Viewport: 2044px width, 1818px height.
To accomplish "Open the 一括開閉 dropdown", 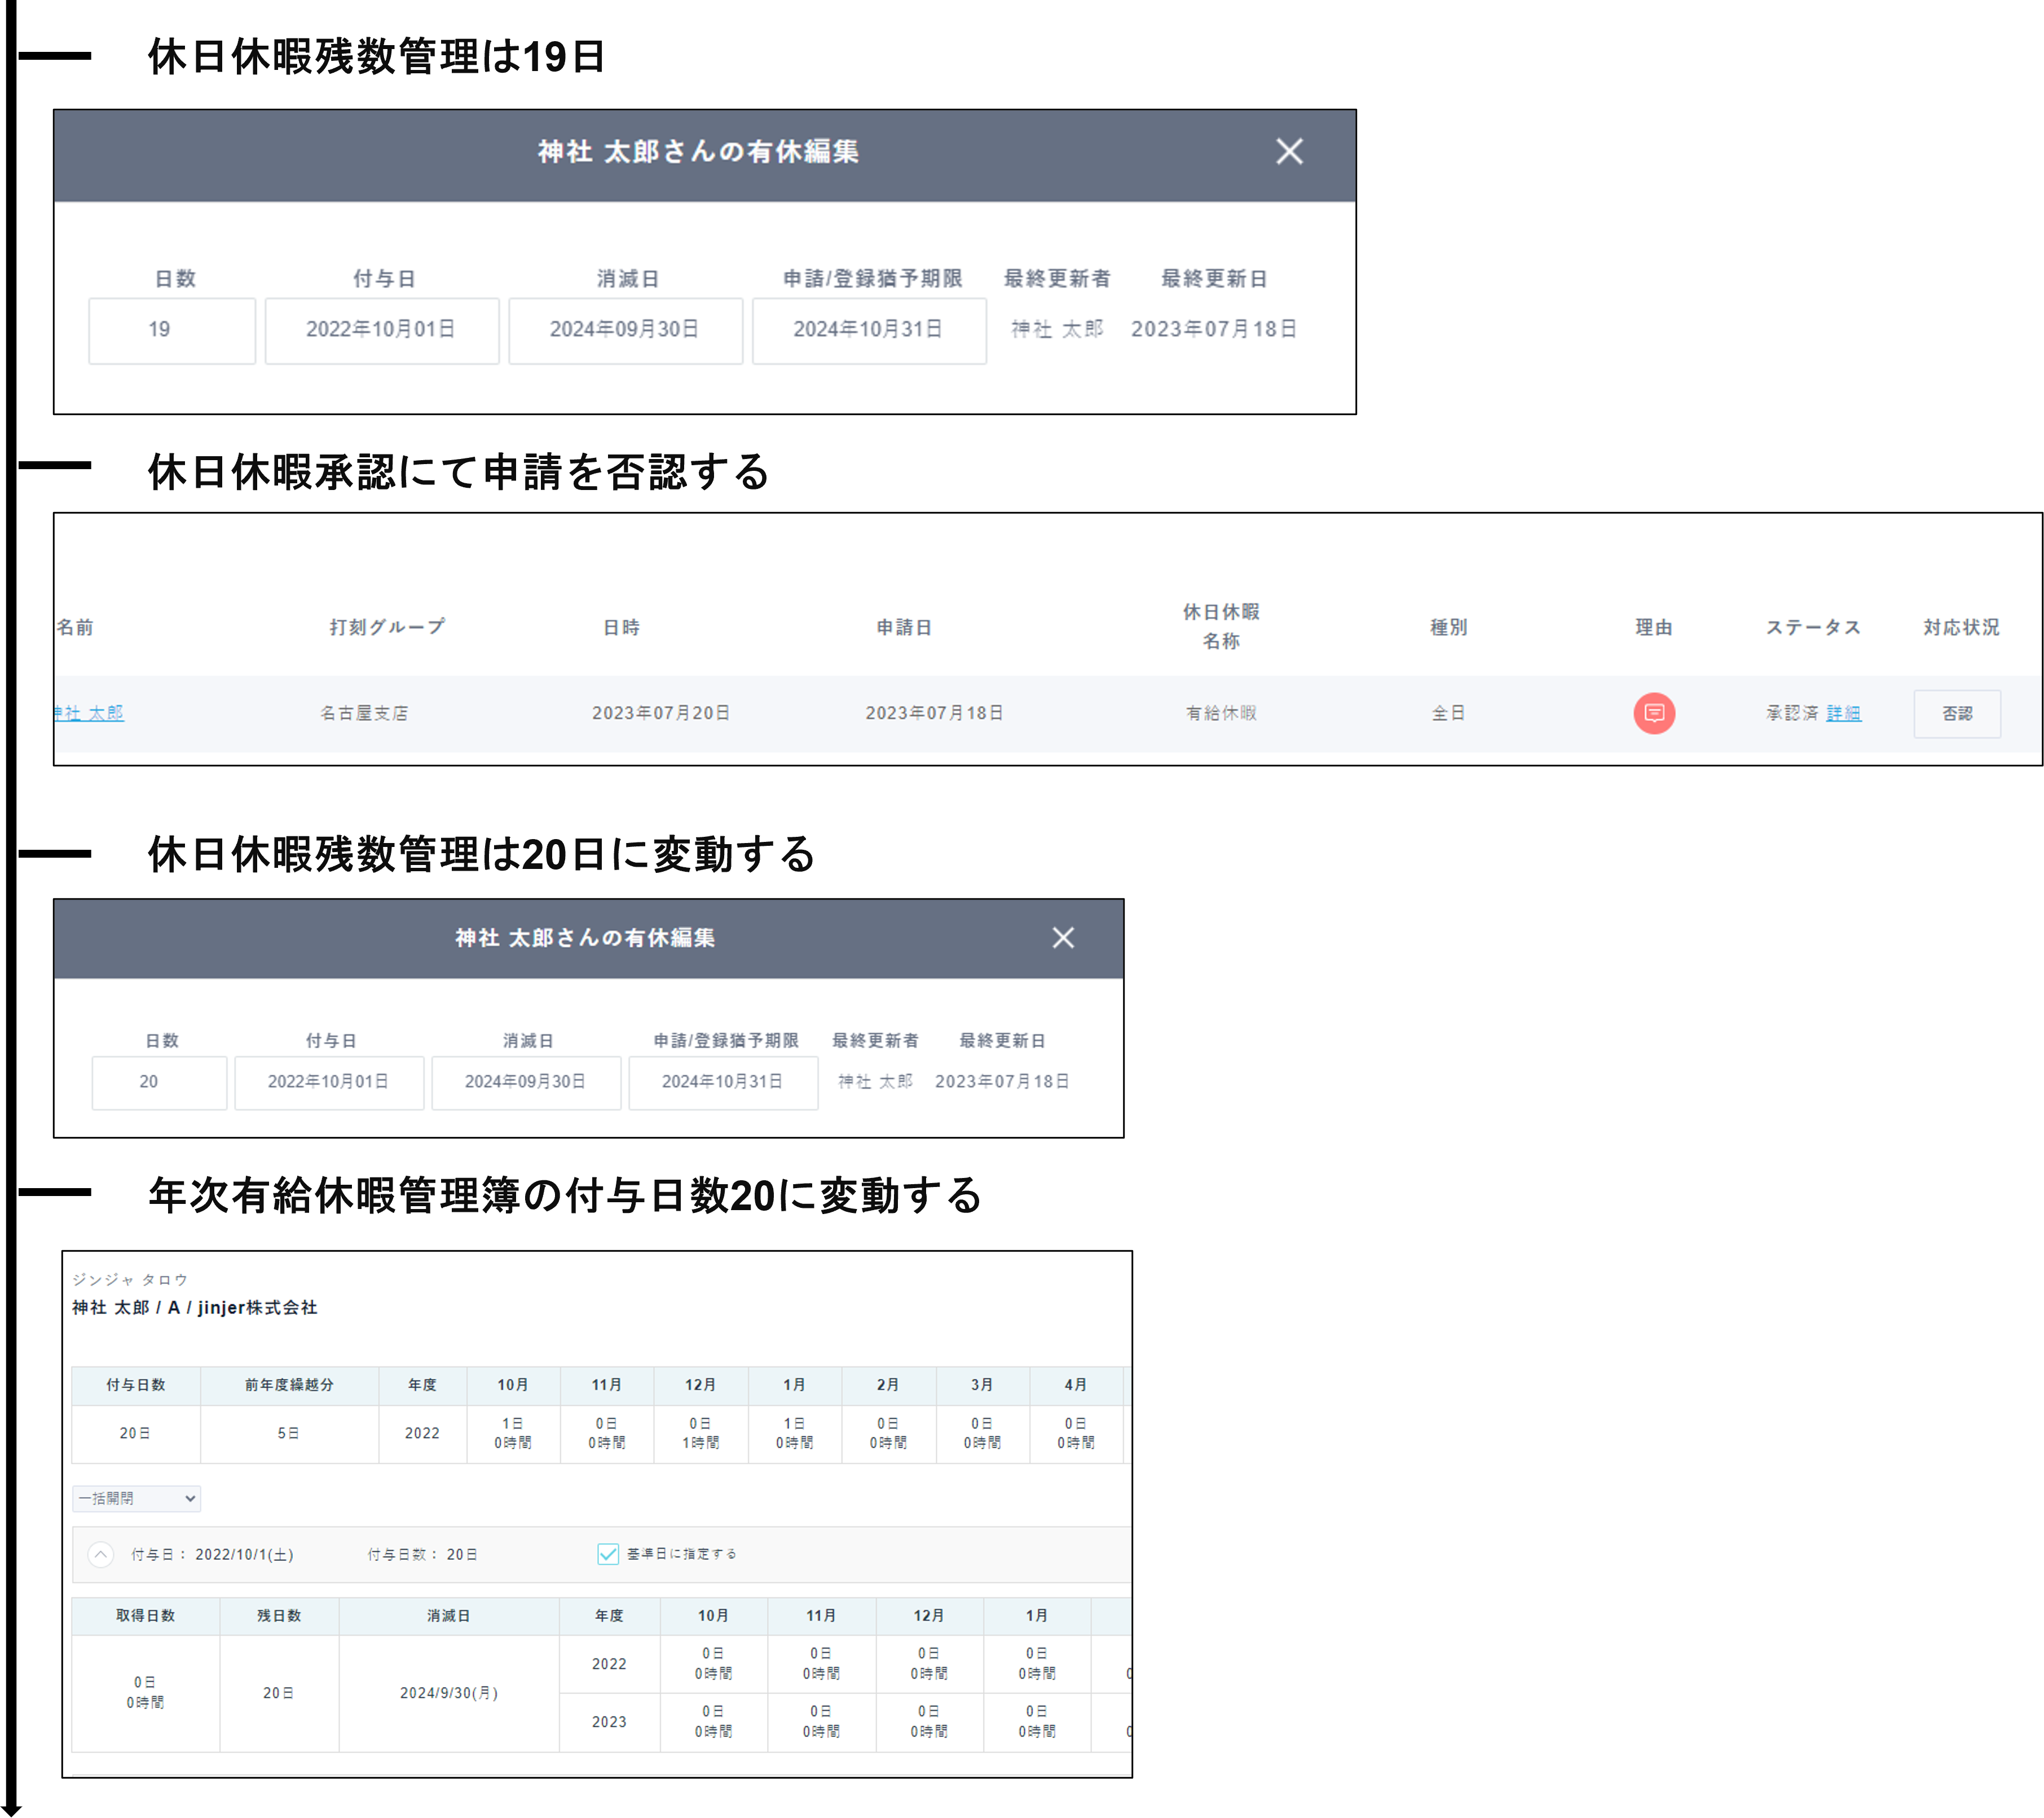I will pyautogui.click(x=137, y=1498).
